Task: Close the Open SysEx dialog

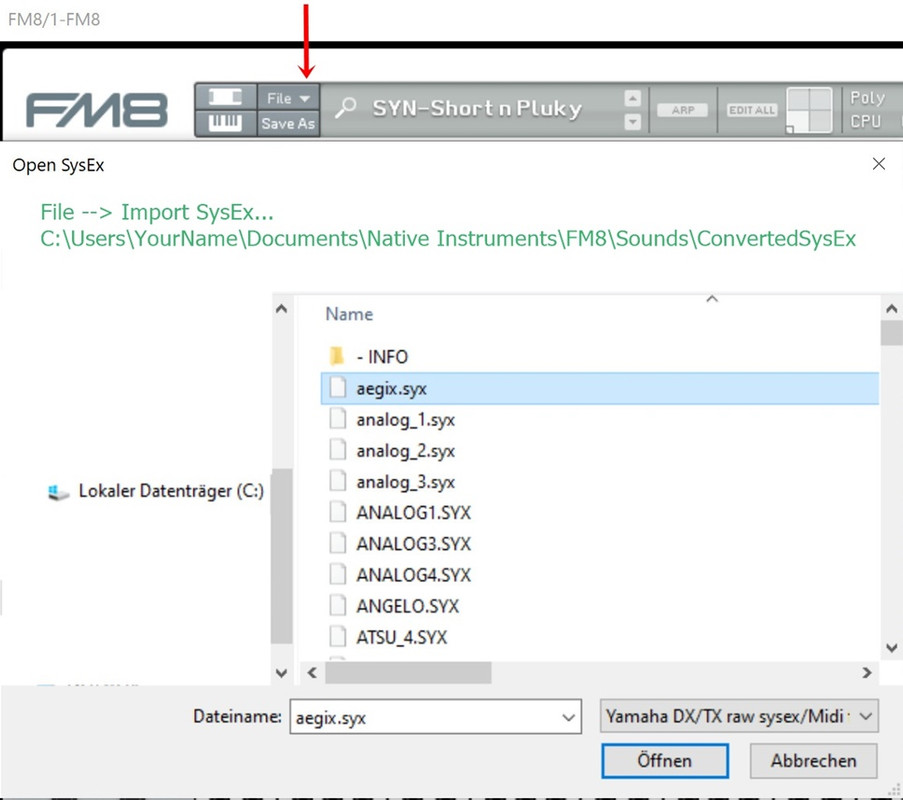Action: (x=878, y=164)
